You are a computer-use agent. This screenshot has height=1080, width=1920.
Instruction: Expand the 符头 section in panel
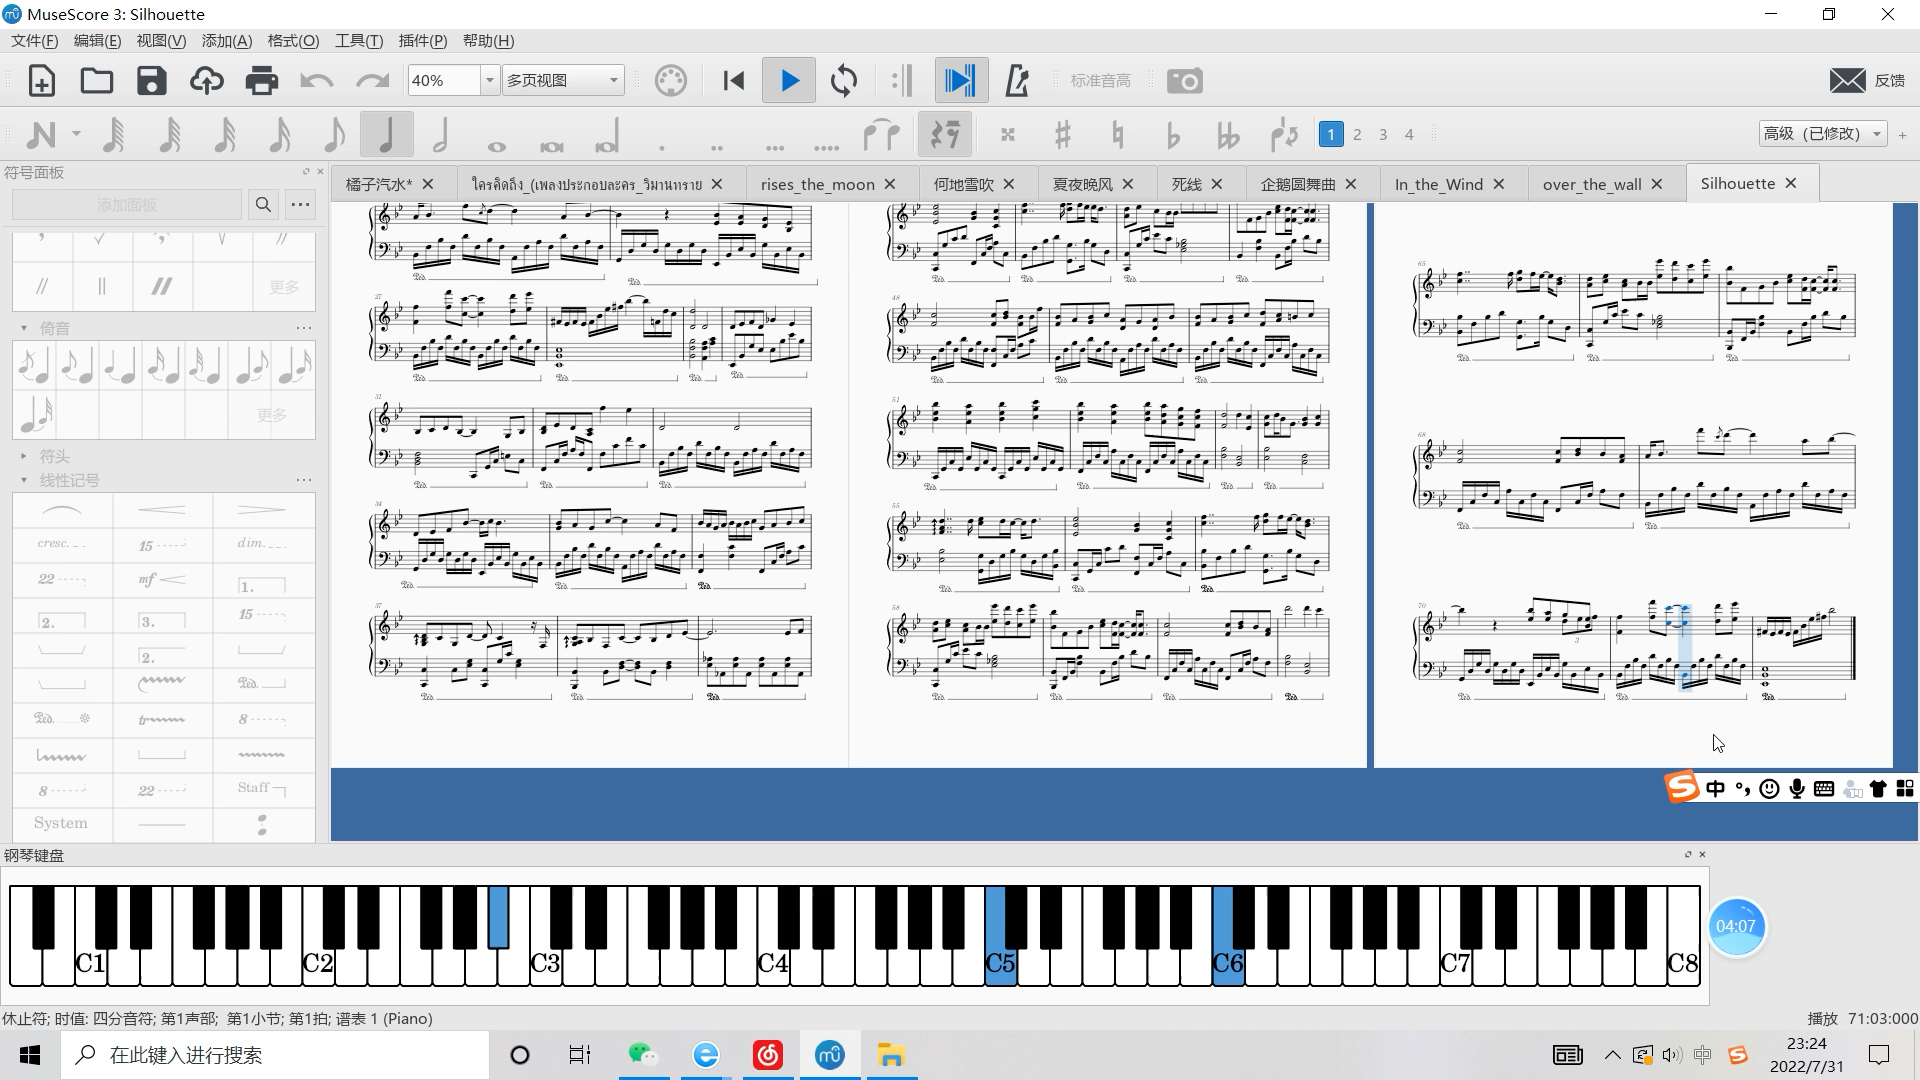24,455
